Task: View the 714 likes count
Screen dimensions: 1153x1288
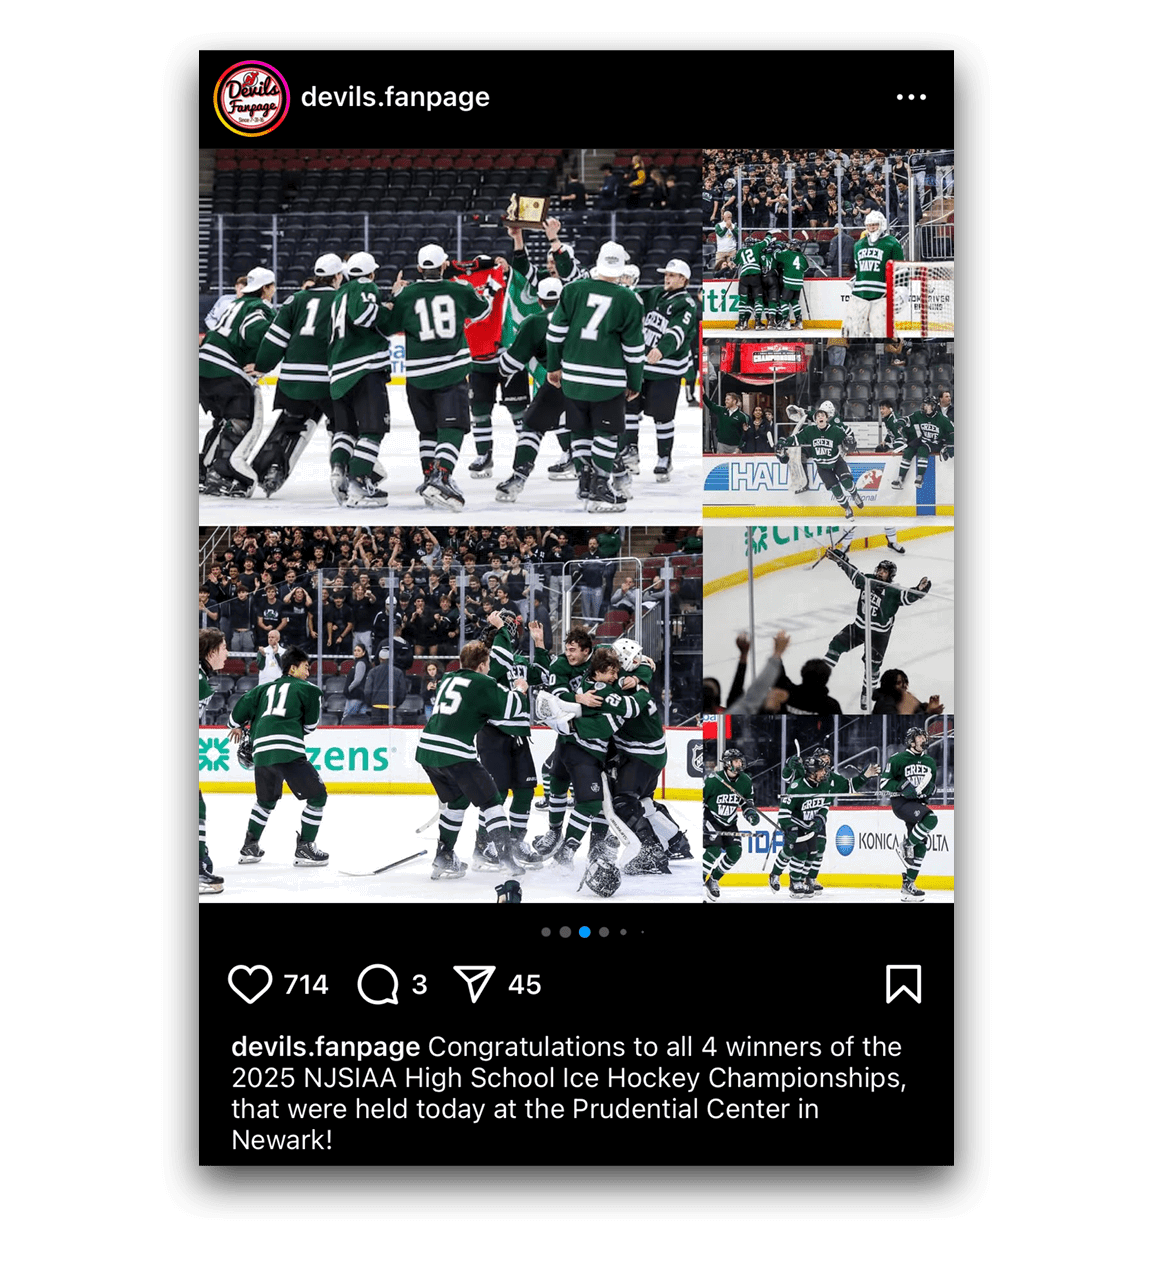Action: [x=306, y=985]
